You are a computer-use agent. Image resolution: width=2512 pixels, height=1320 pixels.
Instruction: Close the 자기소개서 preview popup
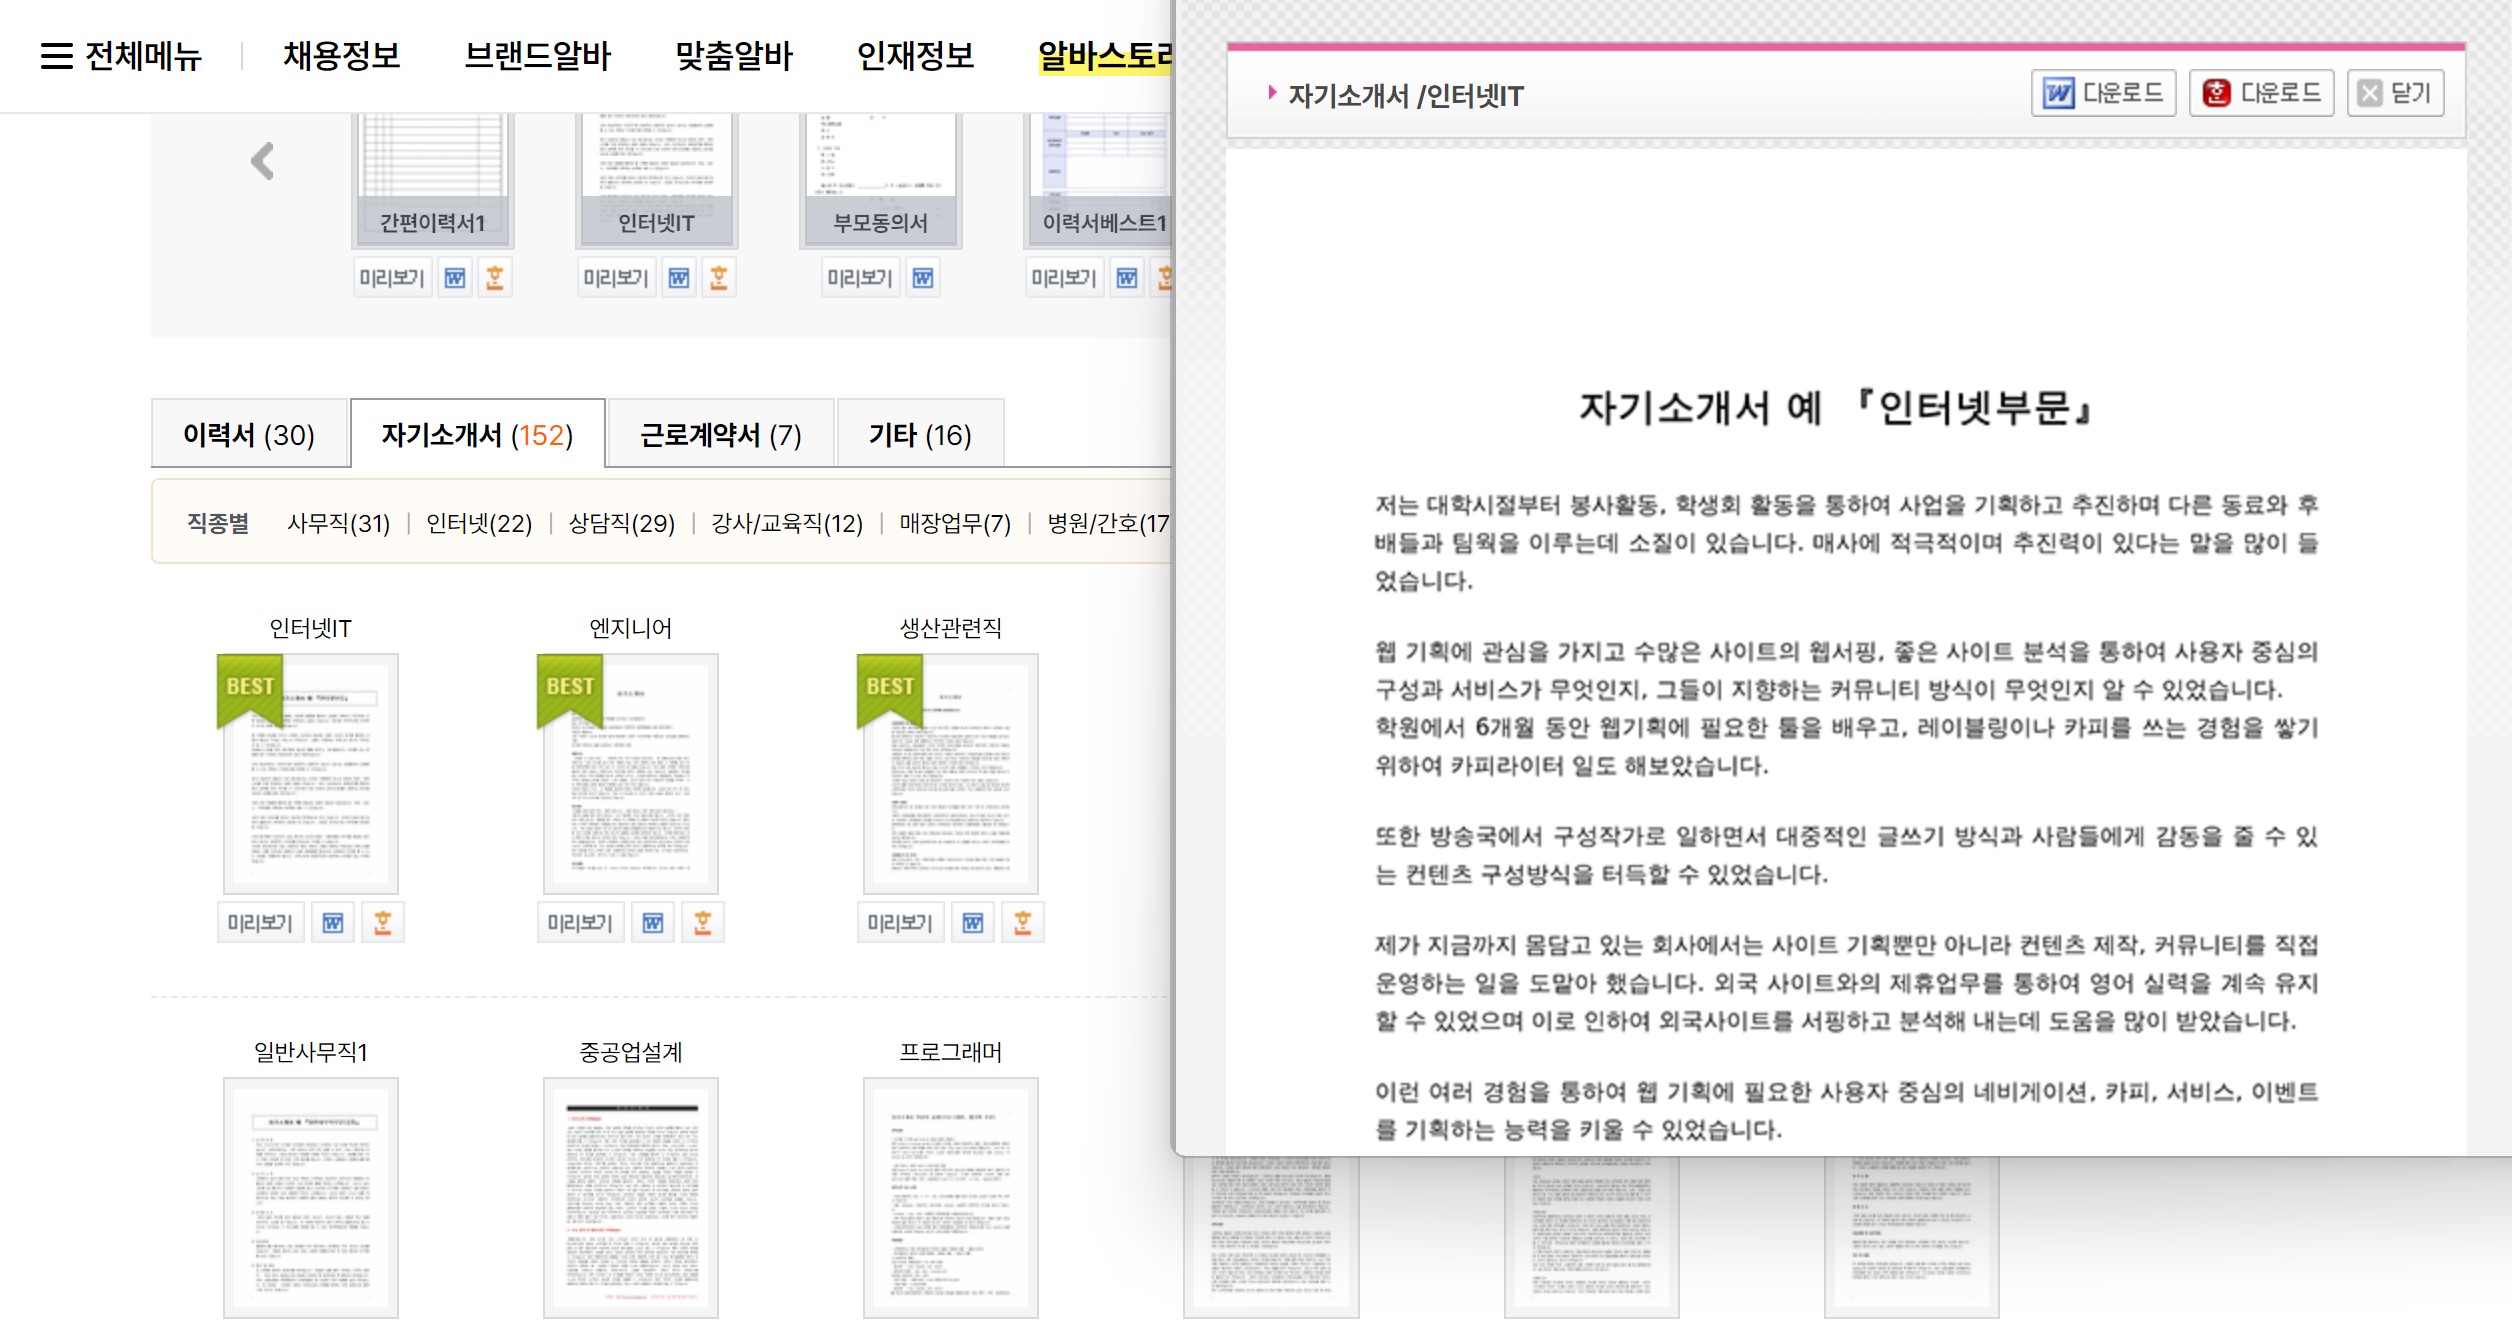point(2395,94)
